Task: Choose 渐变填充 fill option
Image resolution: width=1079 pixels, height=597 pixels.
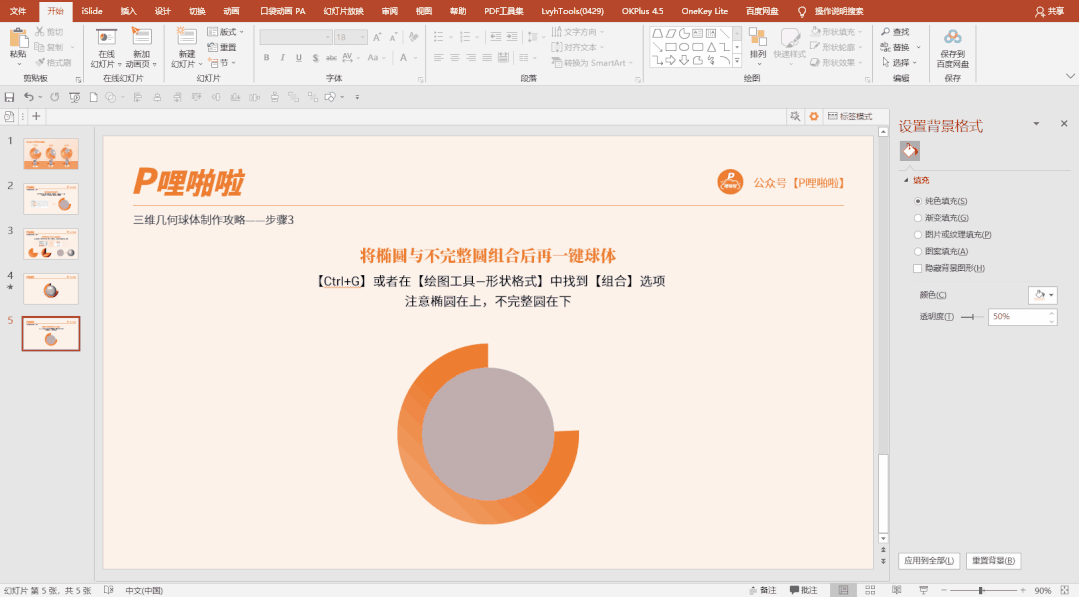Action: [917, 216]
